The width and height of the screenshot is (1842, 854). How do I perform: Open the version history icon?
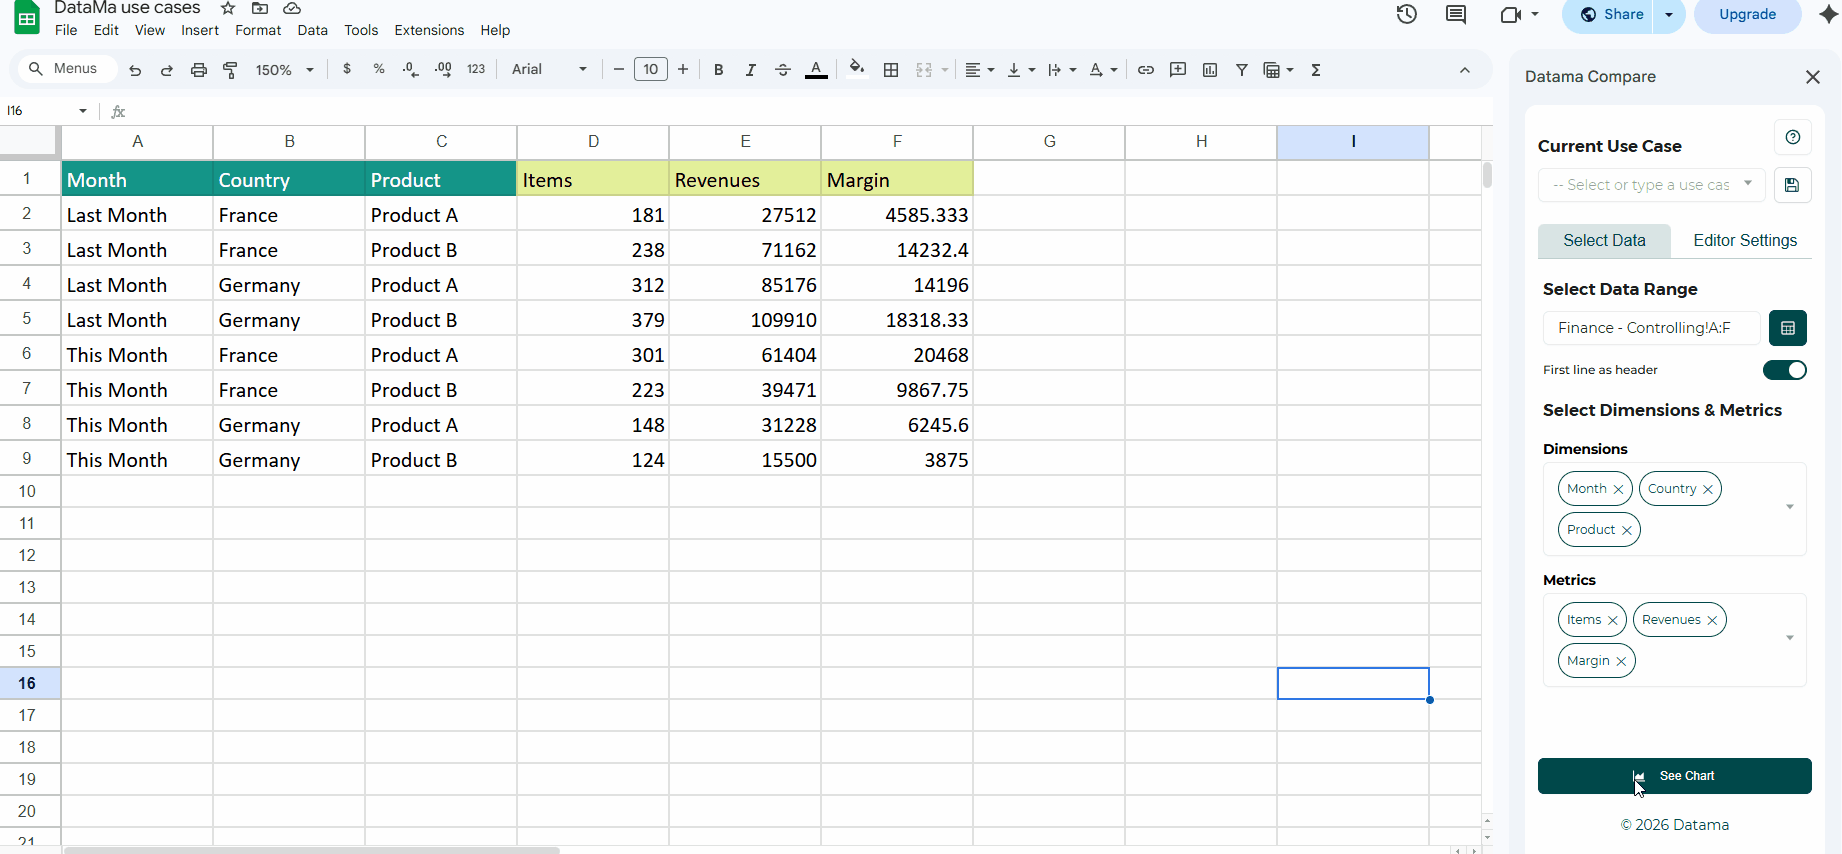(1406, 15)
